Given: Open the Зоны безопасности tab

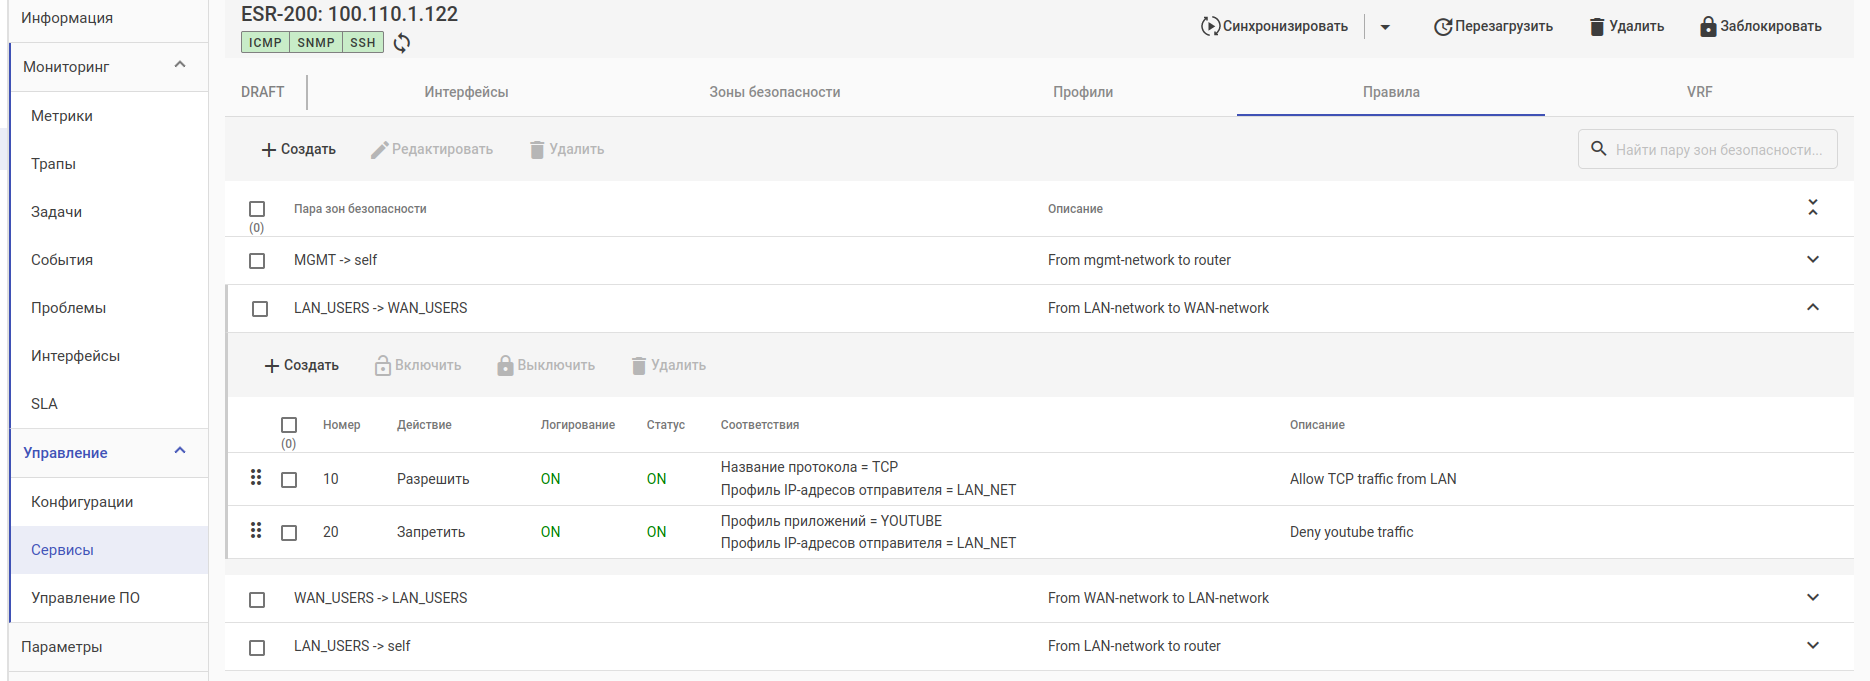Looking at the screenshot, I should pos(774,92).
